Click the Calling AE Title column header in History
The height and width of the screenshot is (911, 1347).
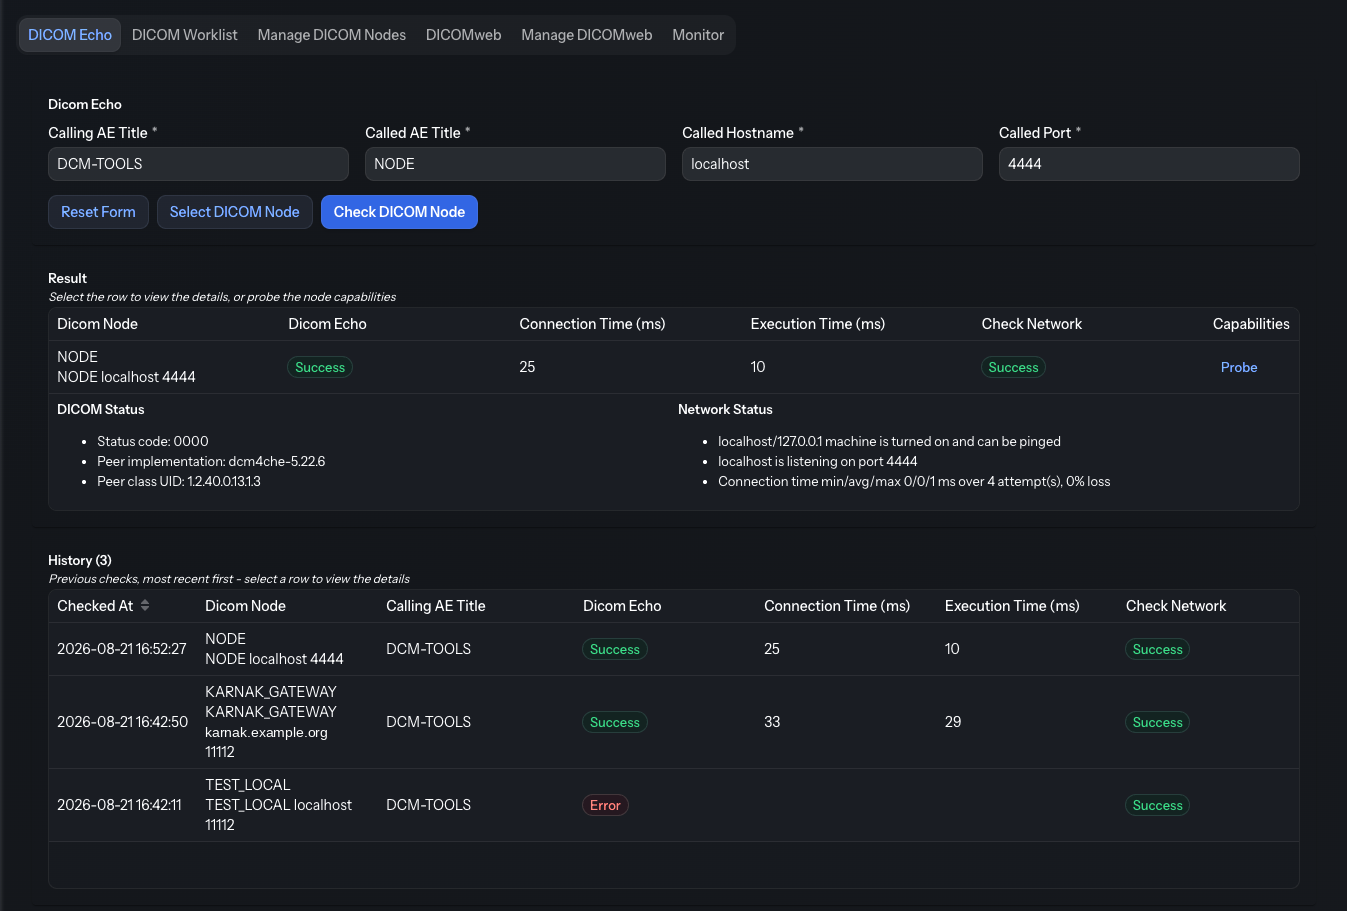click(x=436, y=606)
